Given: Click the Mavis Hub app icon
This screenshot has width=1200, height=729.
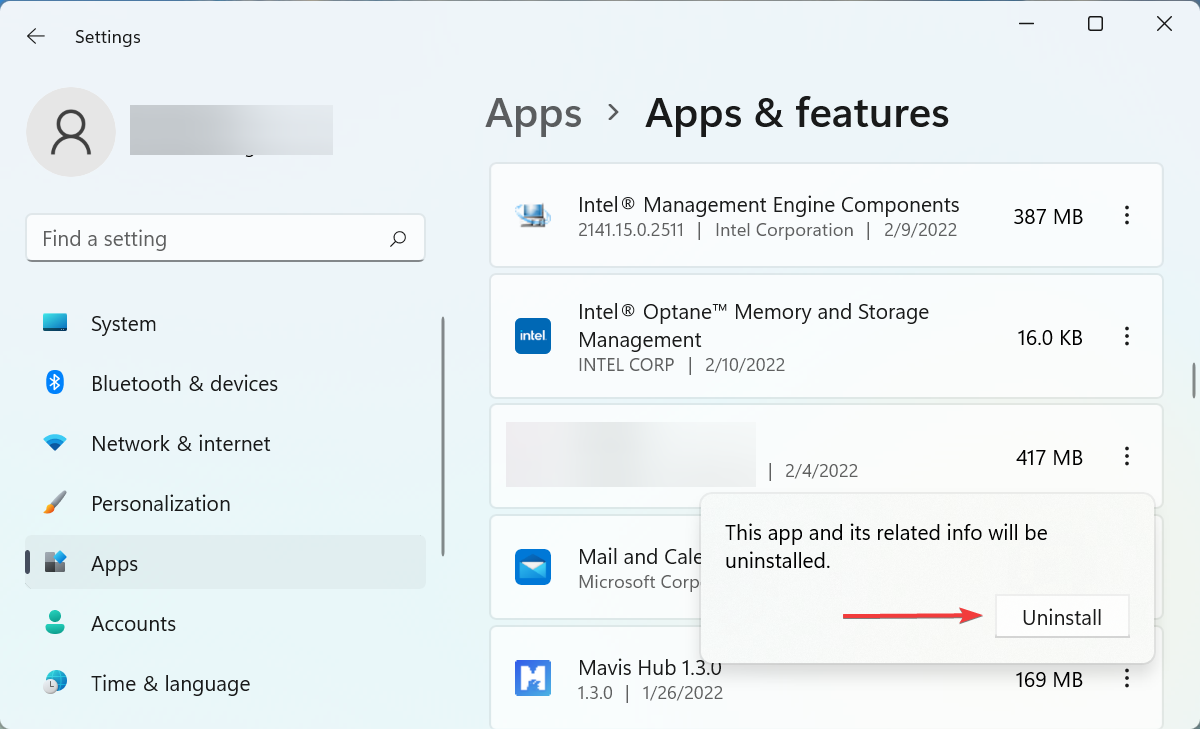Looking at the screenshot, I should pyautogui.click(x=533, y=678).
